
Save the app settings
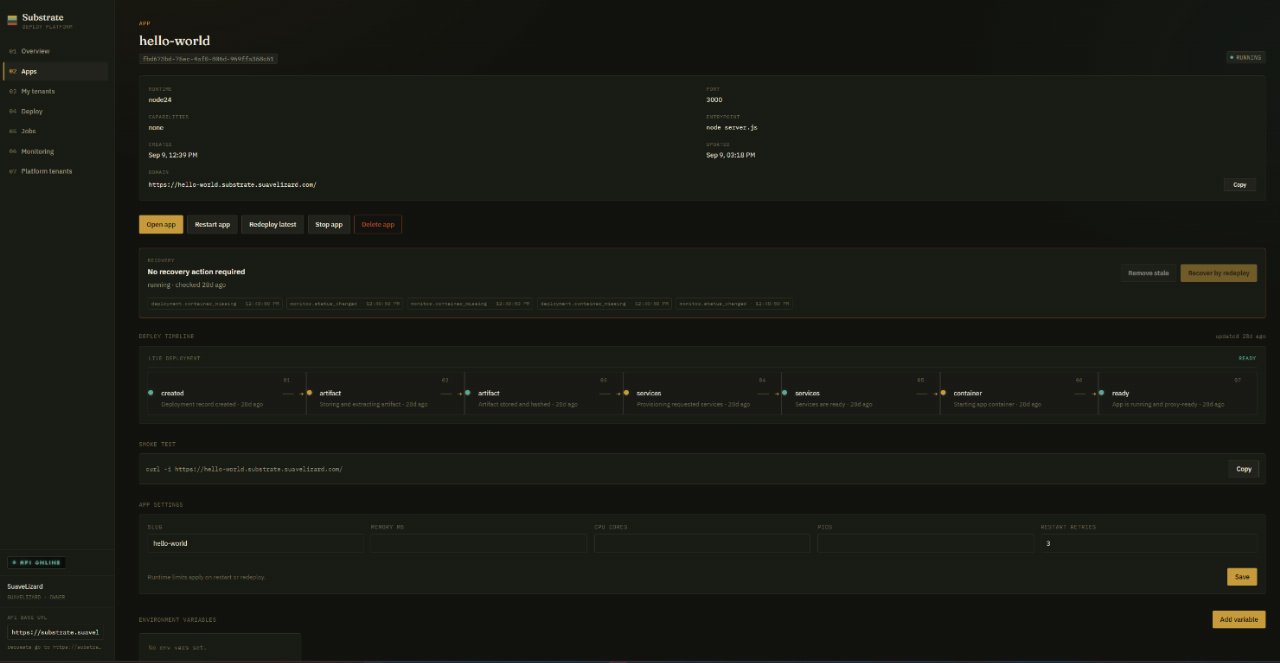point(1242,577)
